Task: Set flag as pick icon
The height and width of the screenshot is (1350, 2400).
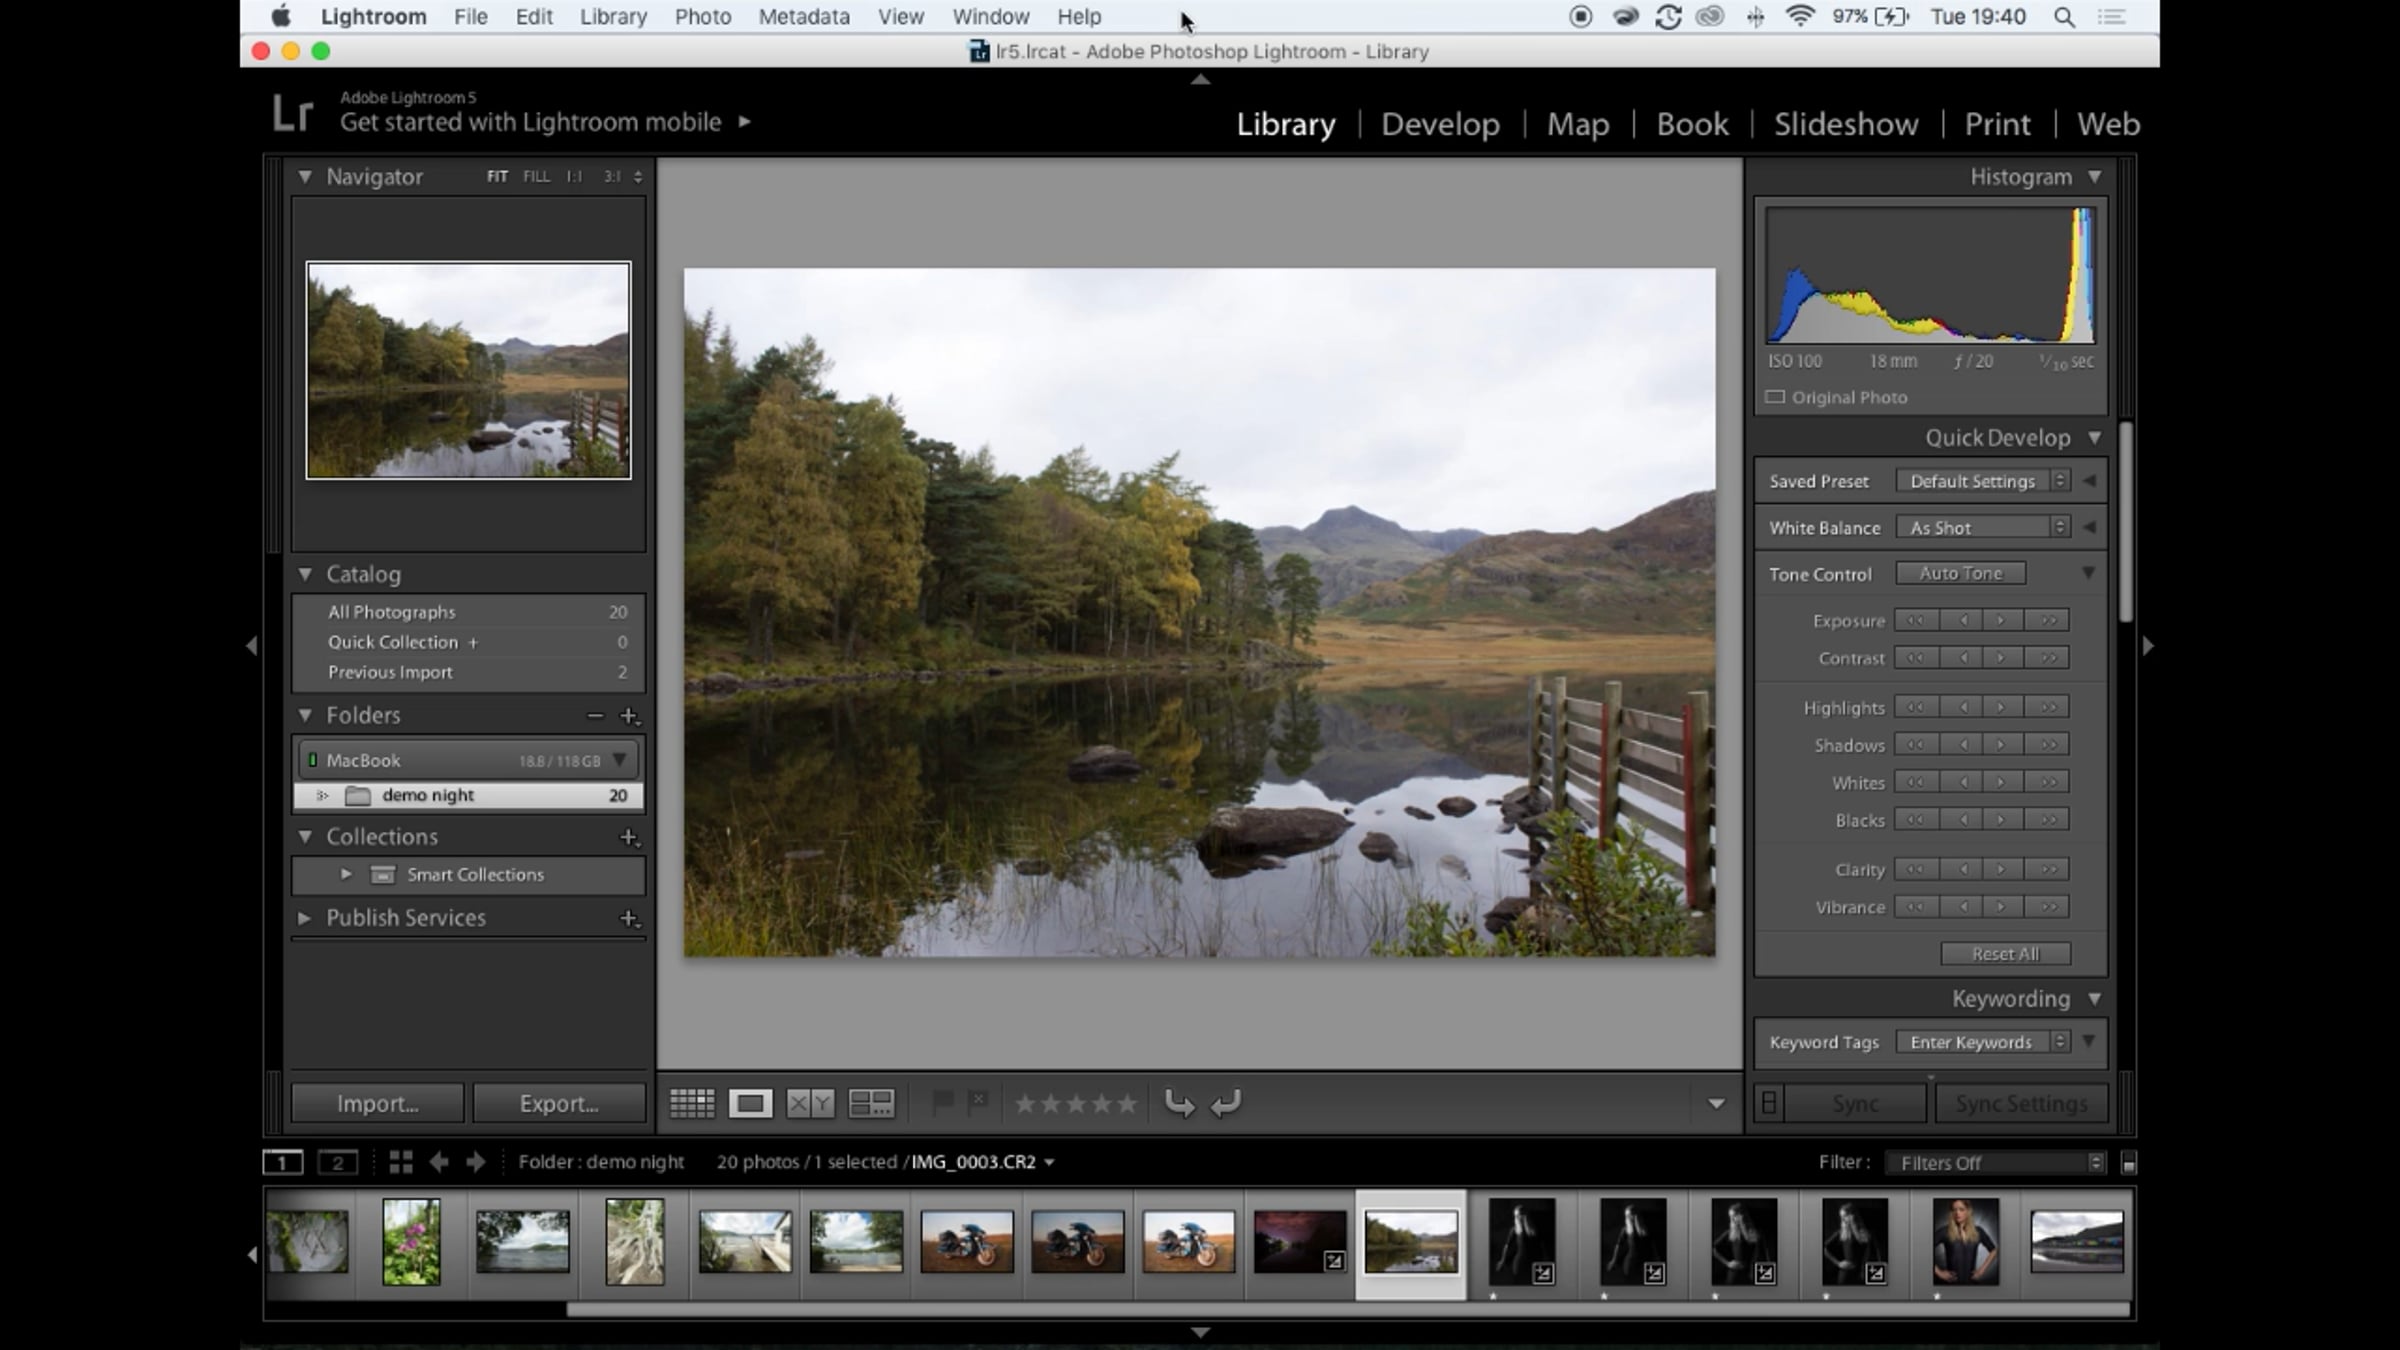Action: point(941,1102)
